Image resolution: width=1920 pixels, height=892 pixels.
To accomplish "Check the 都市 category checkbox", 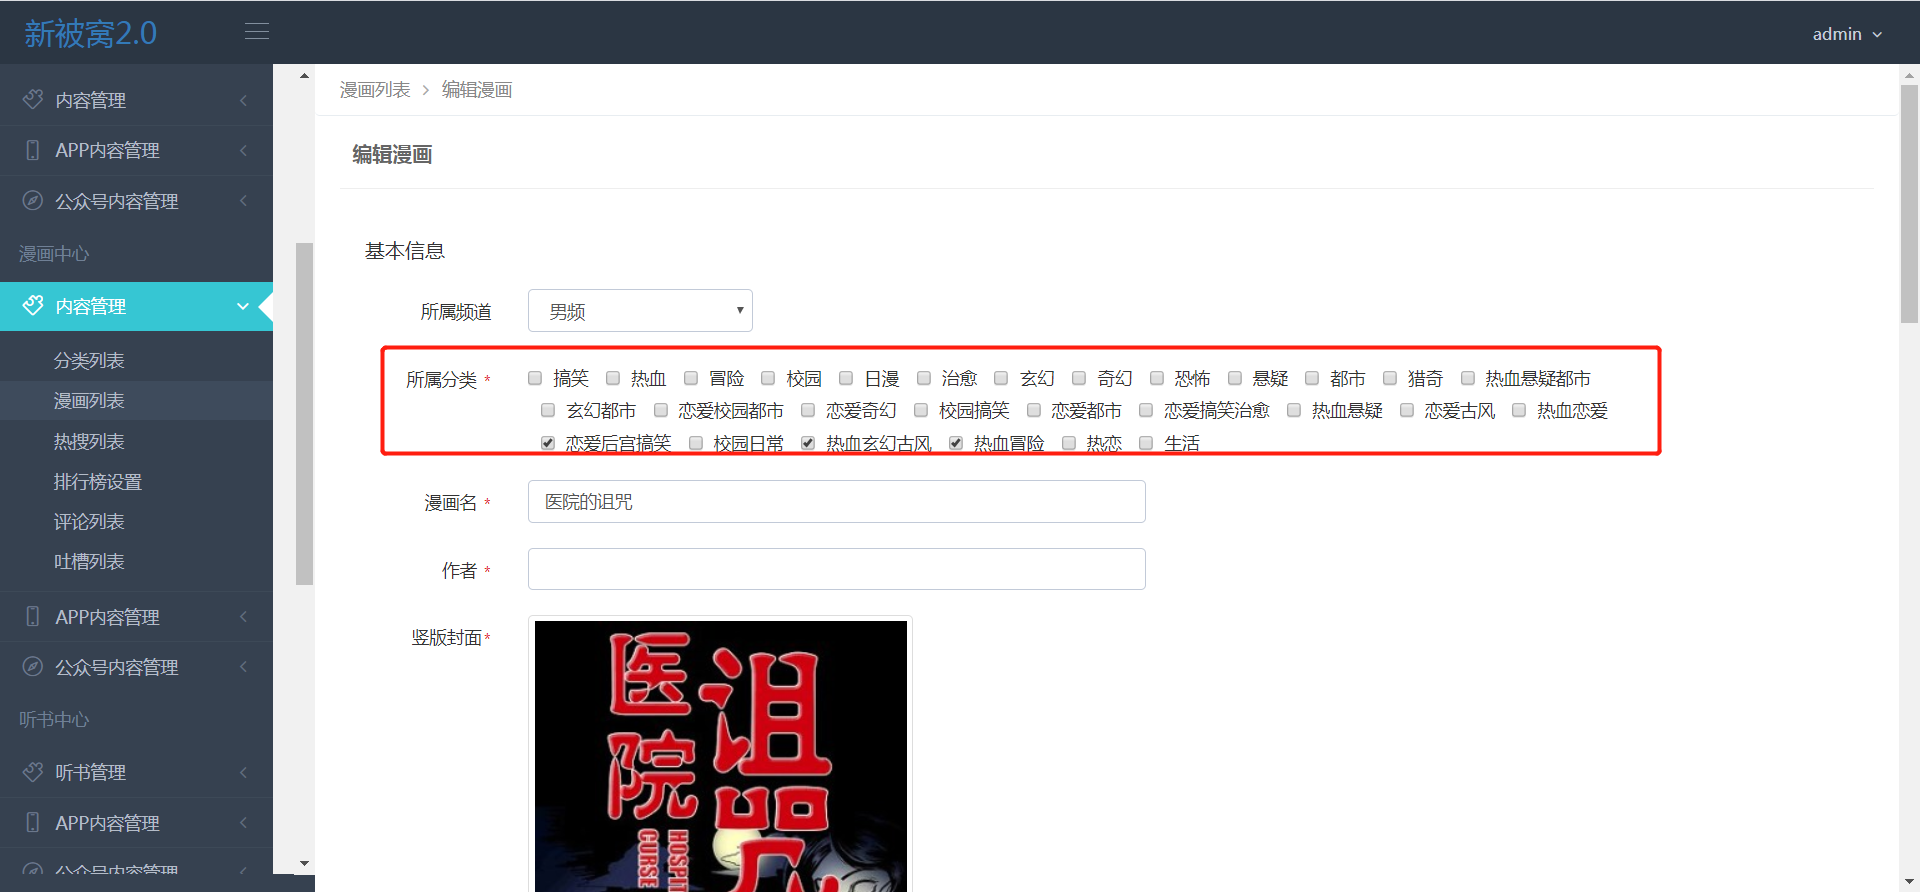I will [1312, 378].
